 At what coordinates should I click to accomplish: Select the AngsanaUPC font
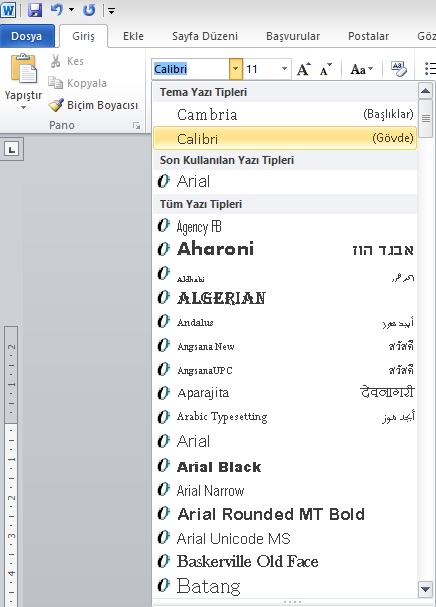click(x=285, y=370)
